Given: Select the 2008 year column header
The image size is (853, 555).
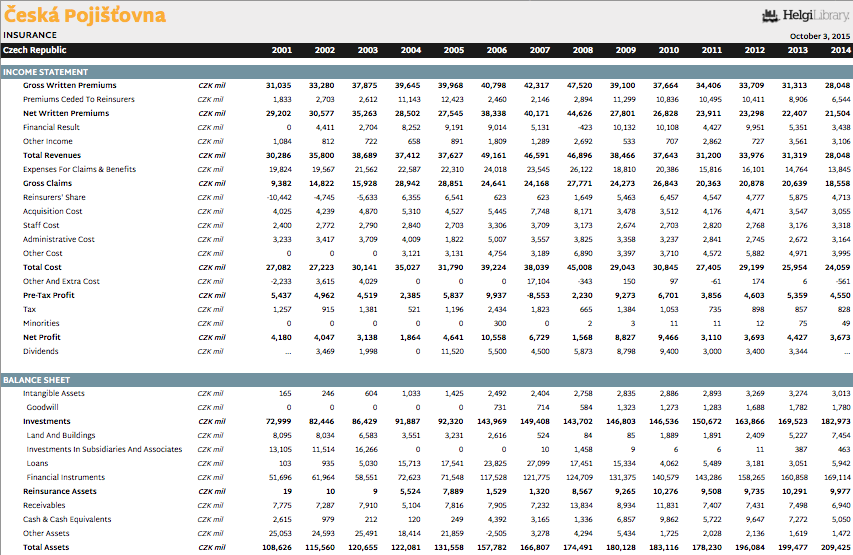Looking at the screenshot, I should [x=583, y=50].
